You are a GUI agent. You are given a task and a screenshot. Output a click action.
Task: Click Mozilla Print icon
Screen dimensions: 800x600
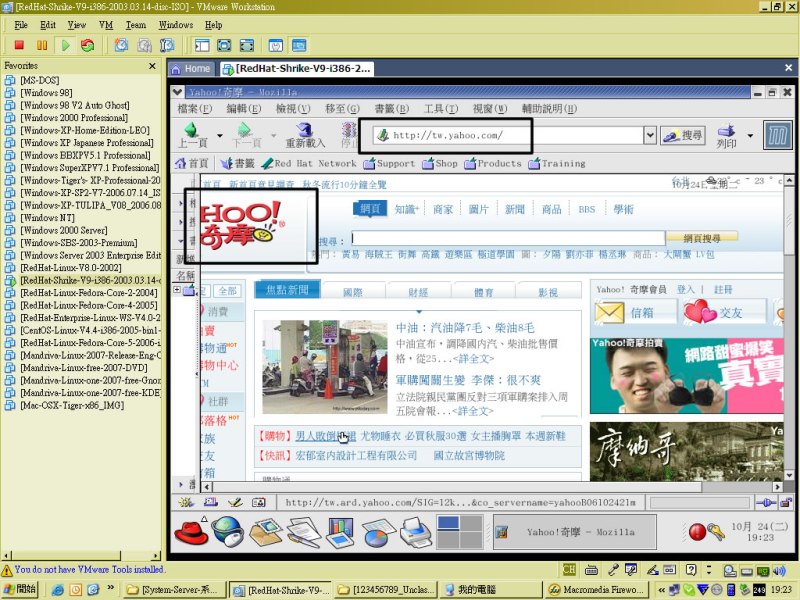click(x=726, y=135)
